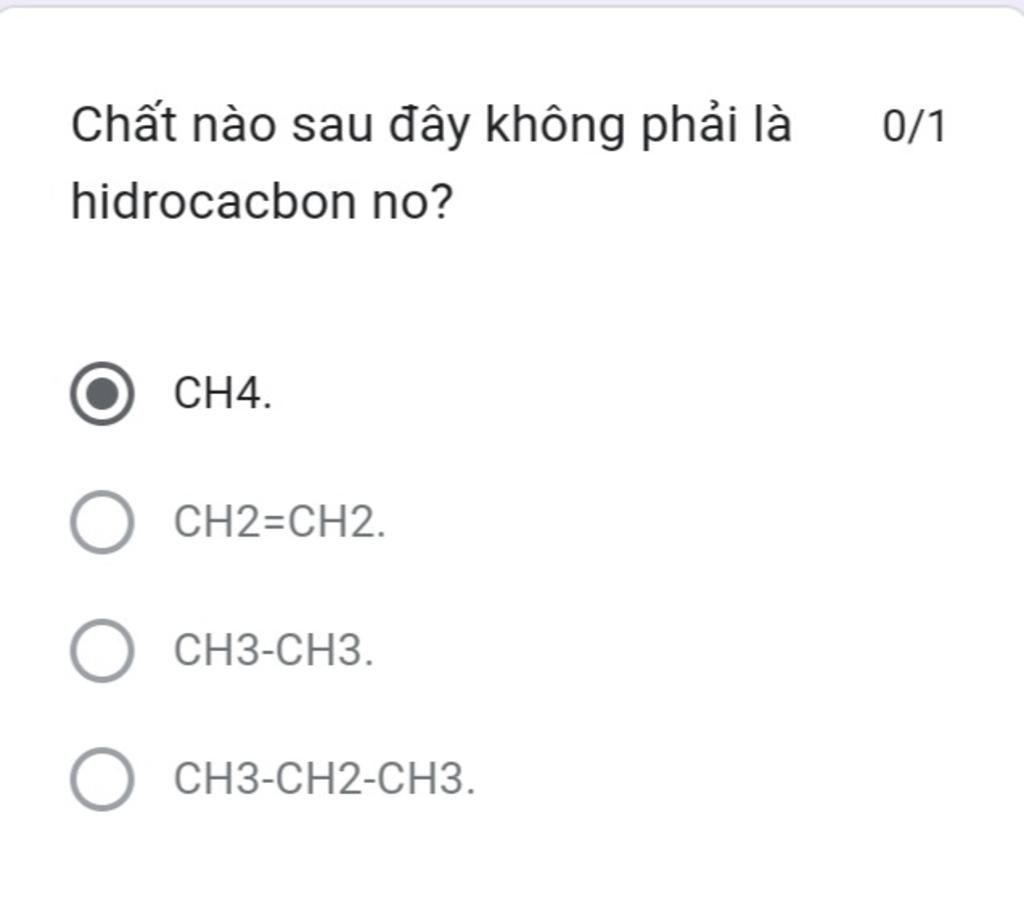Click the words 'hidrocacbon no?' in question
This screenshot has width=1024, height=924.
pos(262,201)
